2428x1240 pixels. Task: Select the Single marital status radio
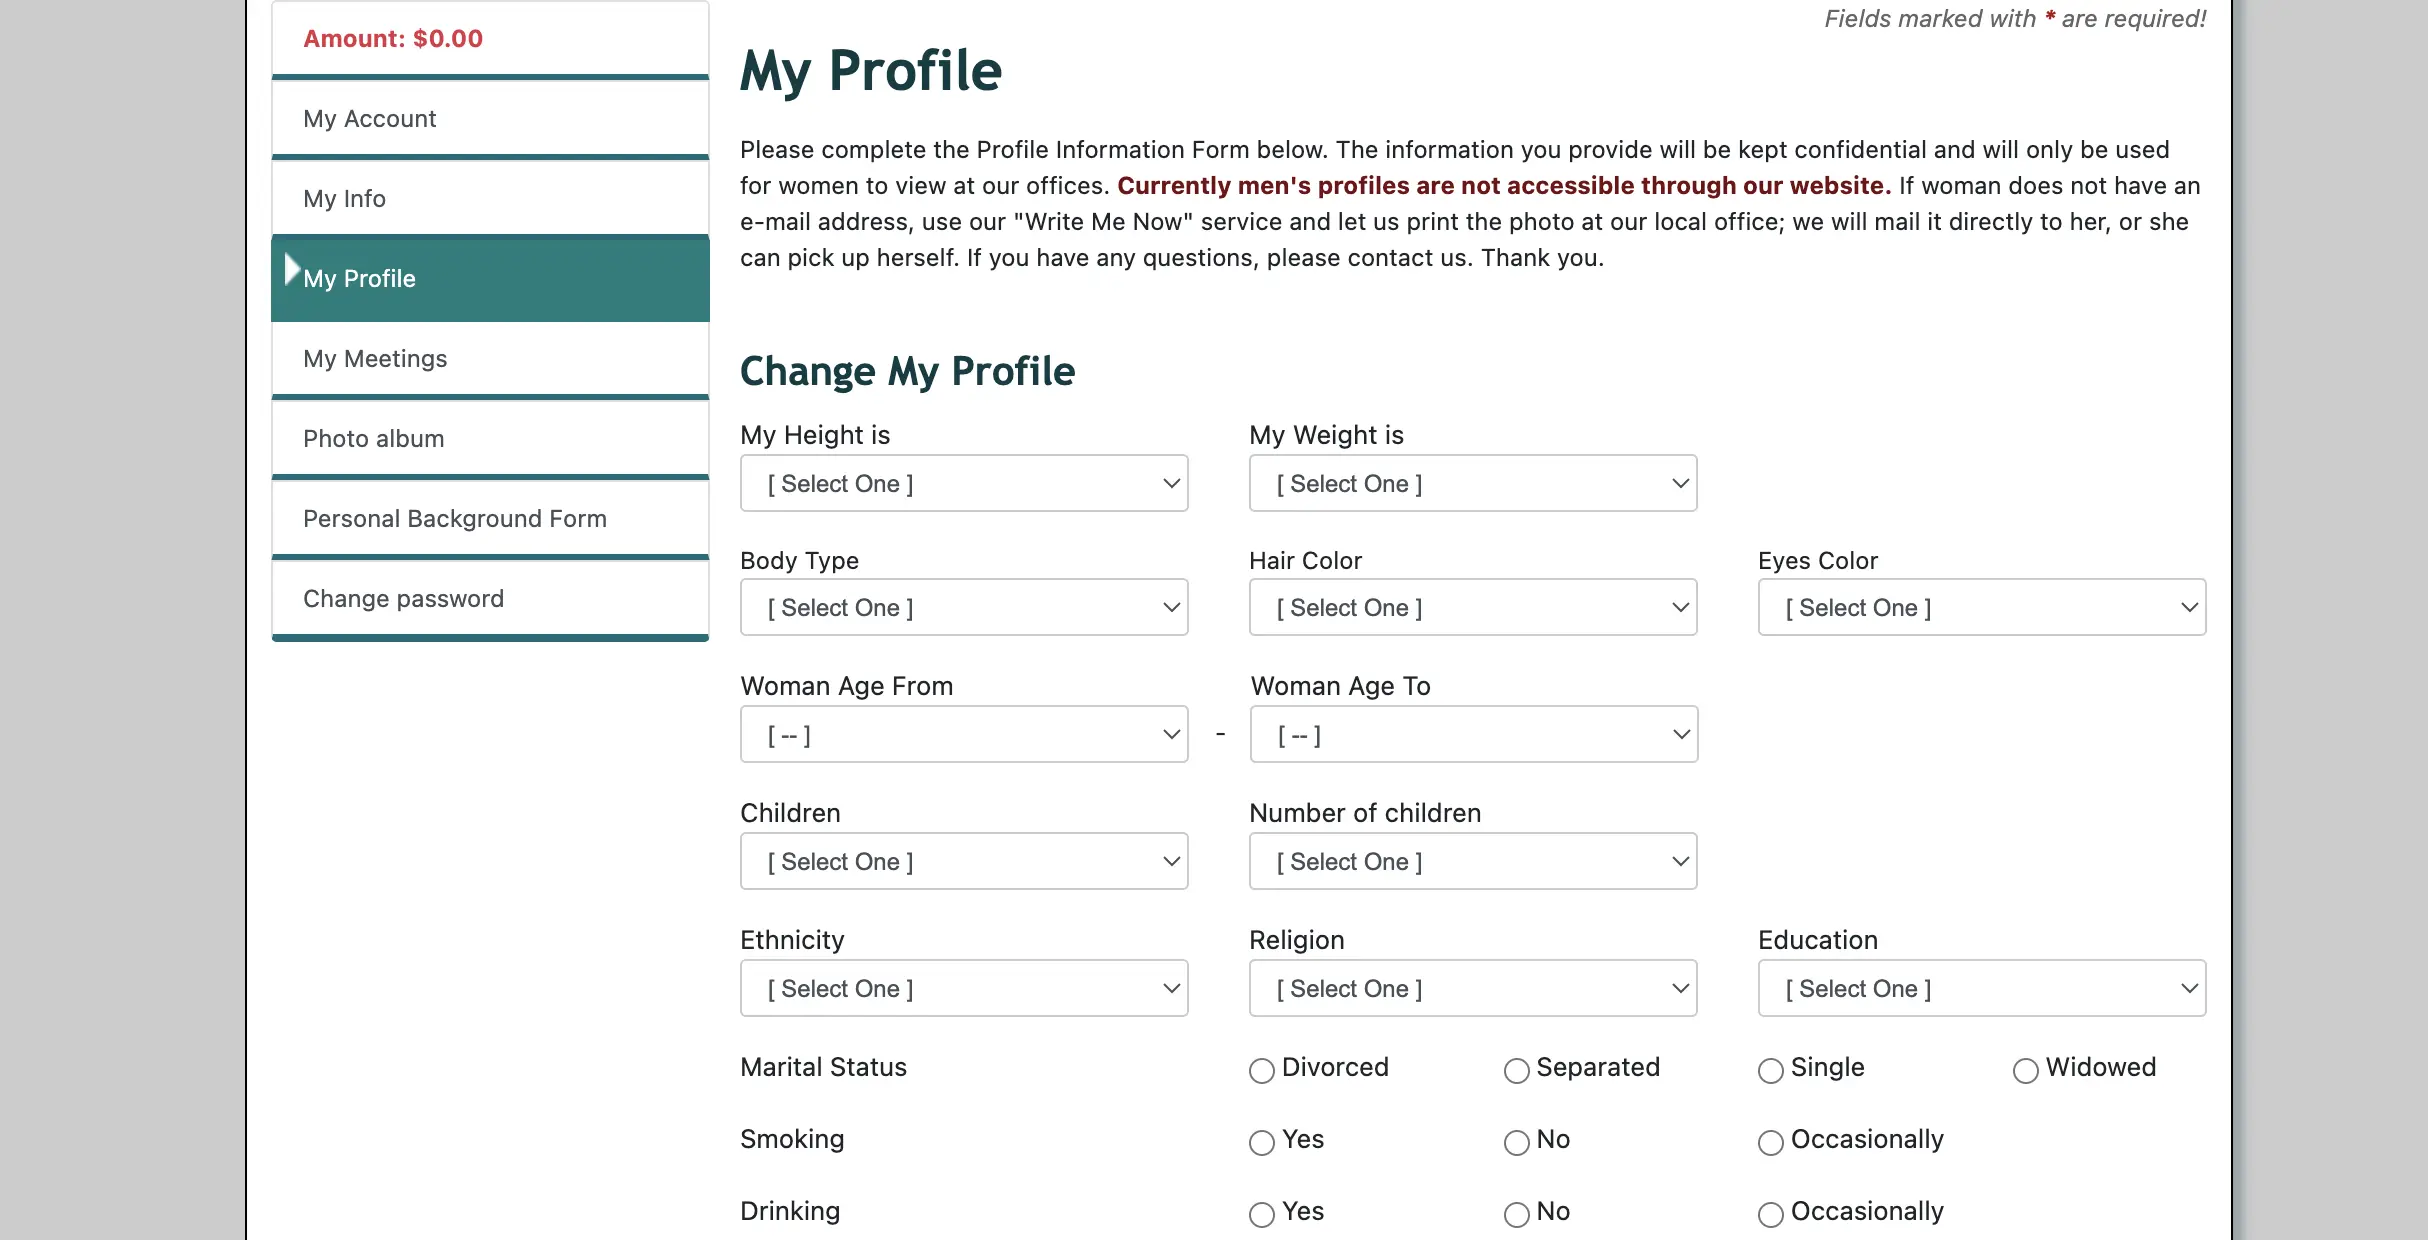click(x=1771, y=1071)
